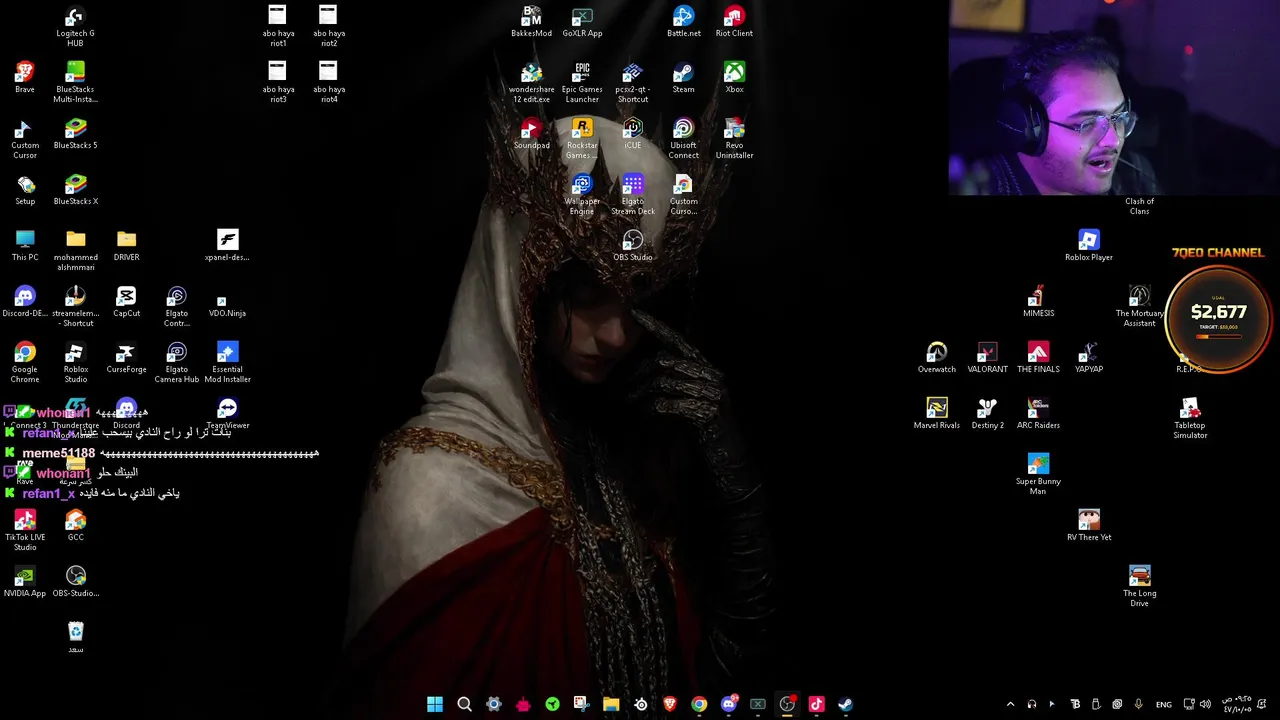Select the GoXLR App desktop shortcut

582,22
